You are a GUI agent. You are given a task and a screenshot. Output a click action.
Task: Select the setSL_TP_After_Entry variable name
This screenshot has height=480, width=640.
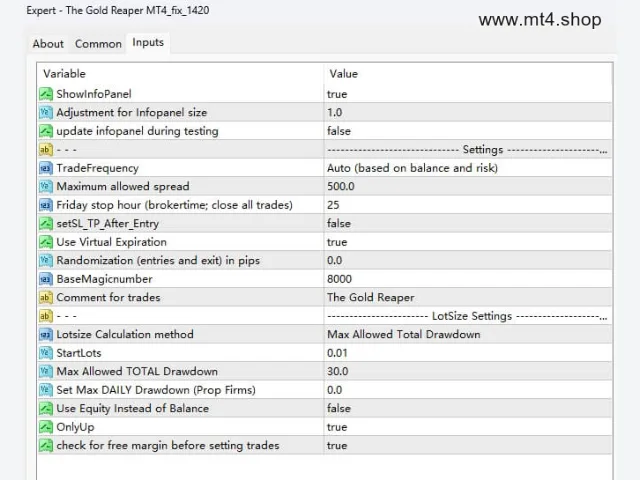click(x=107, y=223)
